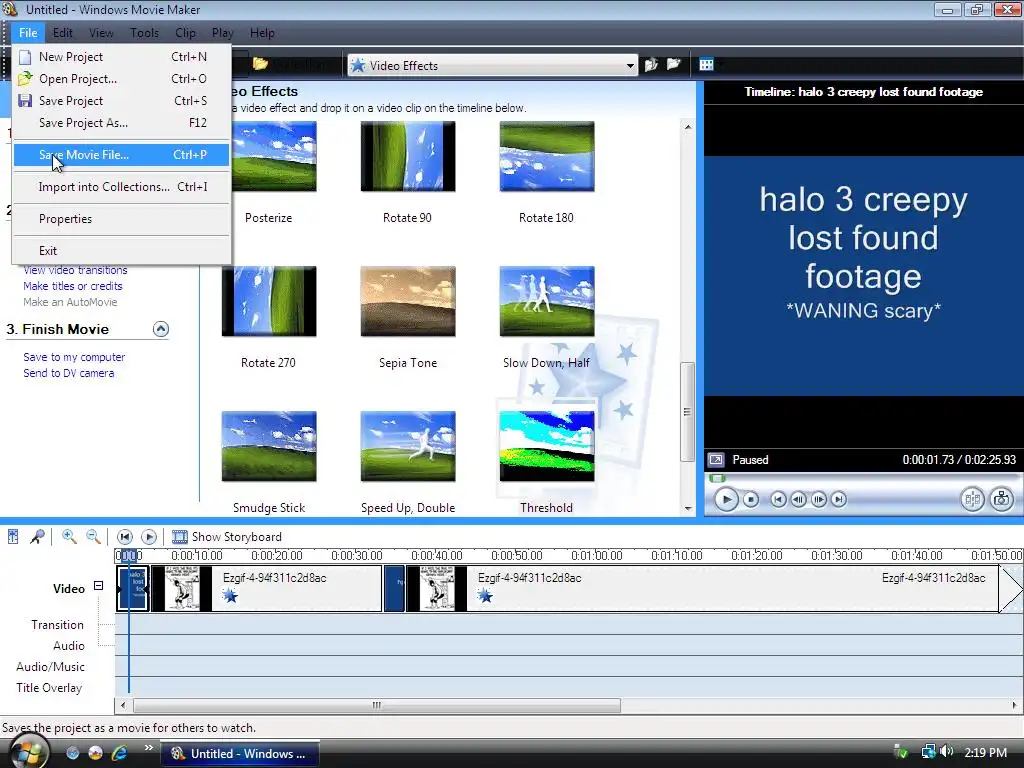Click the timeline horizontal scrollbar thumb
1024x768 pixels.
coord(377,705)
